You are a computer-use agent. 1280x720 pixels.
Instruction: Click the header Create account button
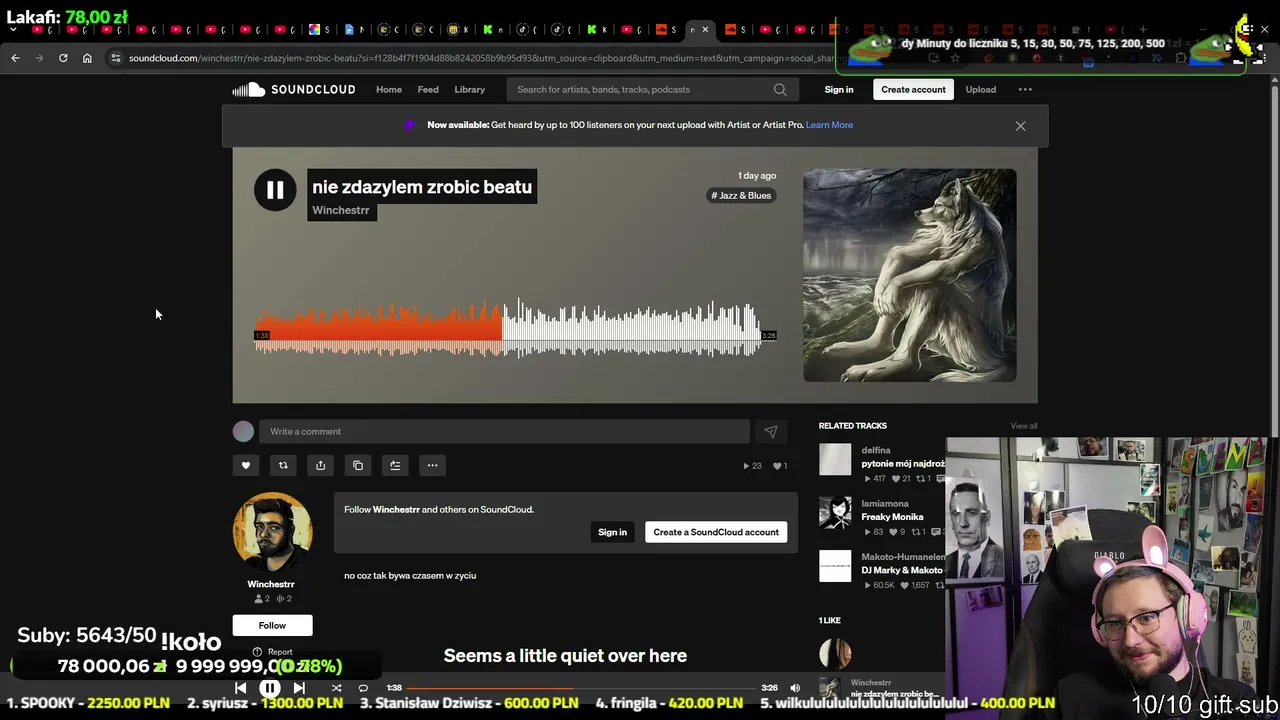[x=913, y=90]
